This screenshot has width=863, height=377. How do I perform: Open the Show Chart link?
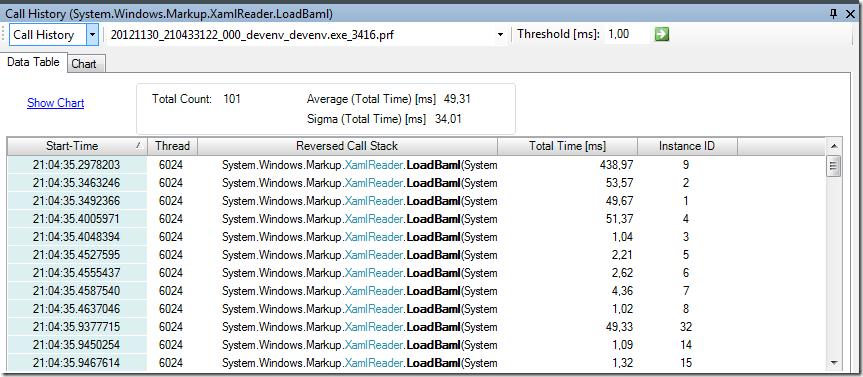(56, 103)
